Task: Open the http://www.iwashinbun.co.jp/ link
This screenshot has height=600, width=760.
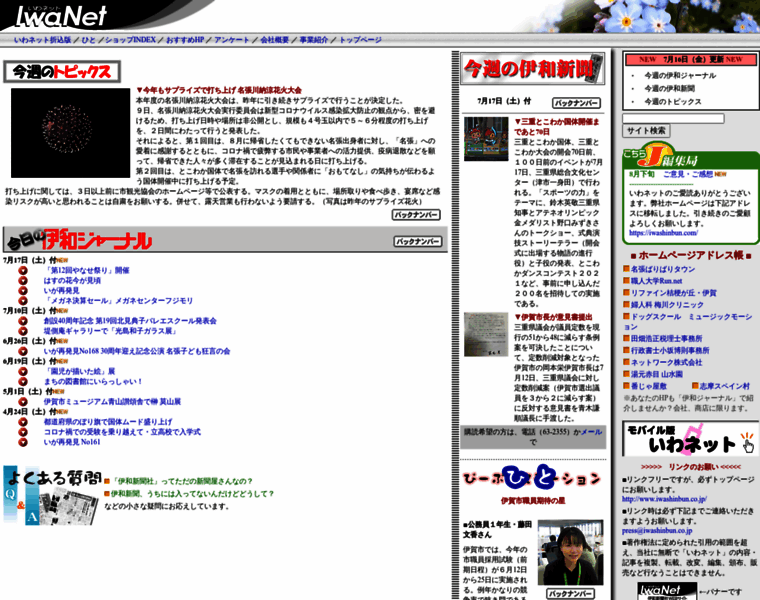Action: (x=665, y=499)
